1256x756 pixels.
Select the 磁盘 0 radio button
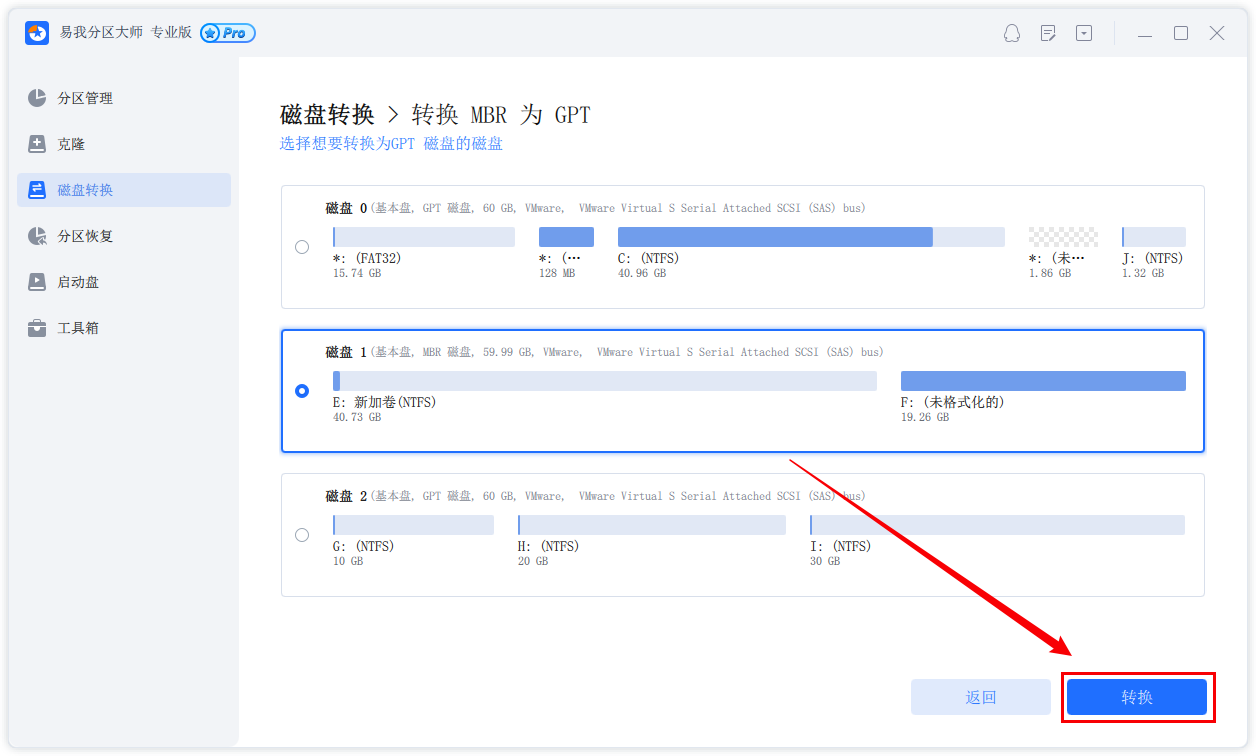(302, 247)
